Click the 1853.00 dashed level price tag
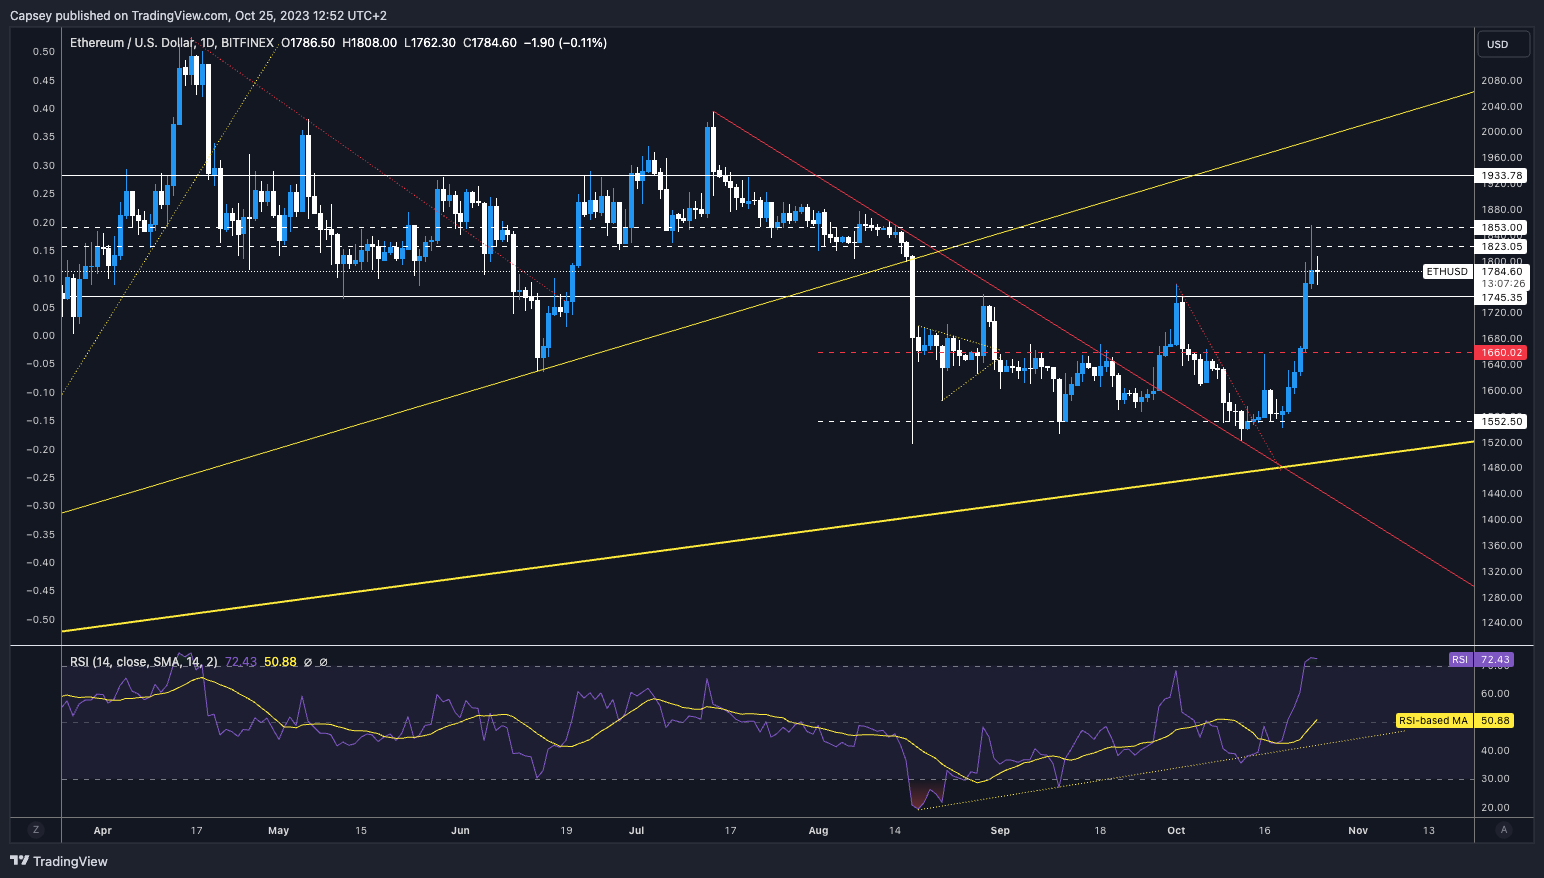The image size is (1544, 878). pos(1501,228)
